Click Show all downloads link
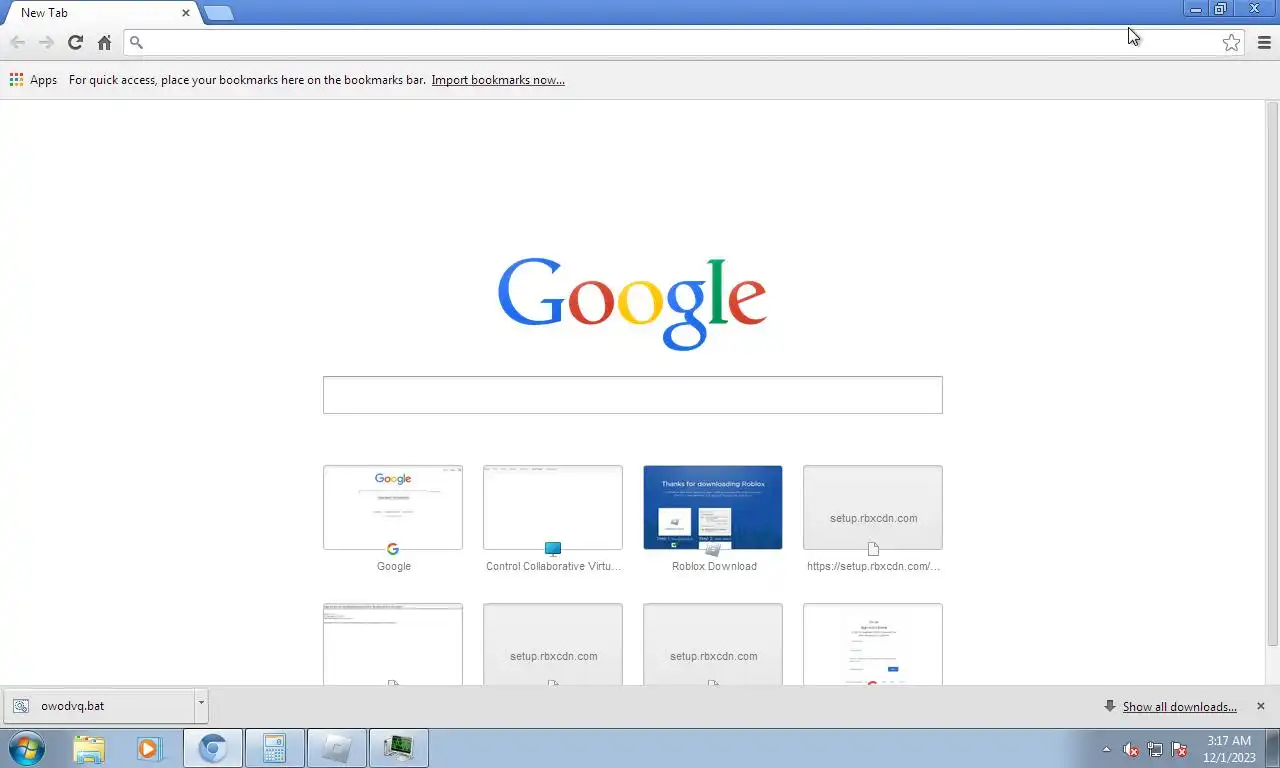Viewport: 1280px width, 768px height. click(x=1179, y=707)
